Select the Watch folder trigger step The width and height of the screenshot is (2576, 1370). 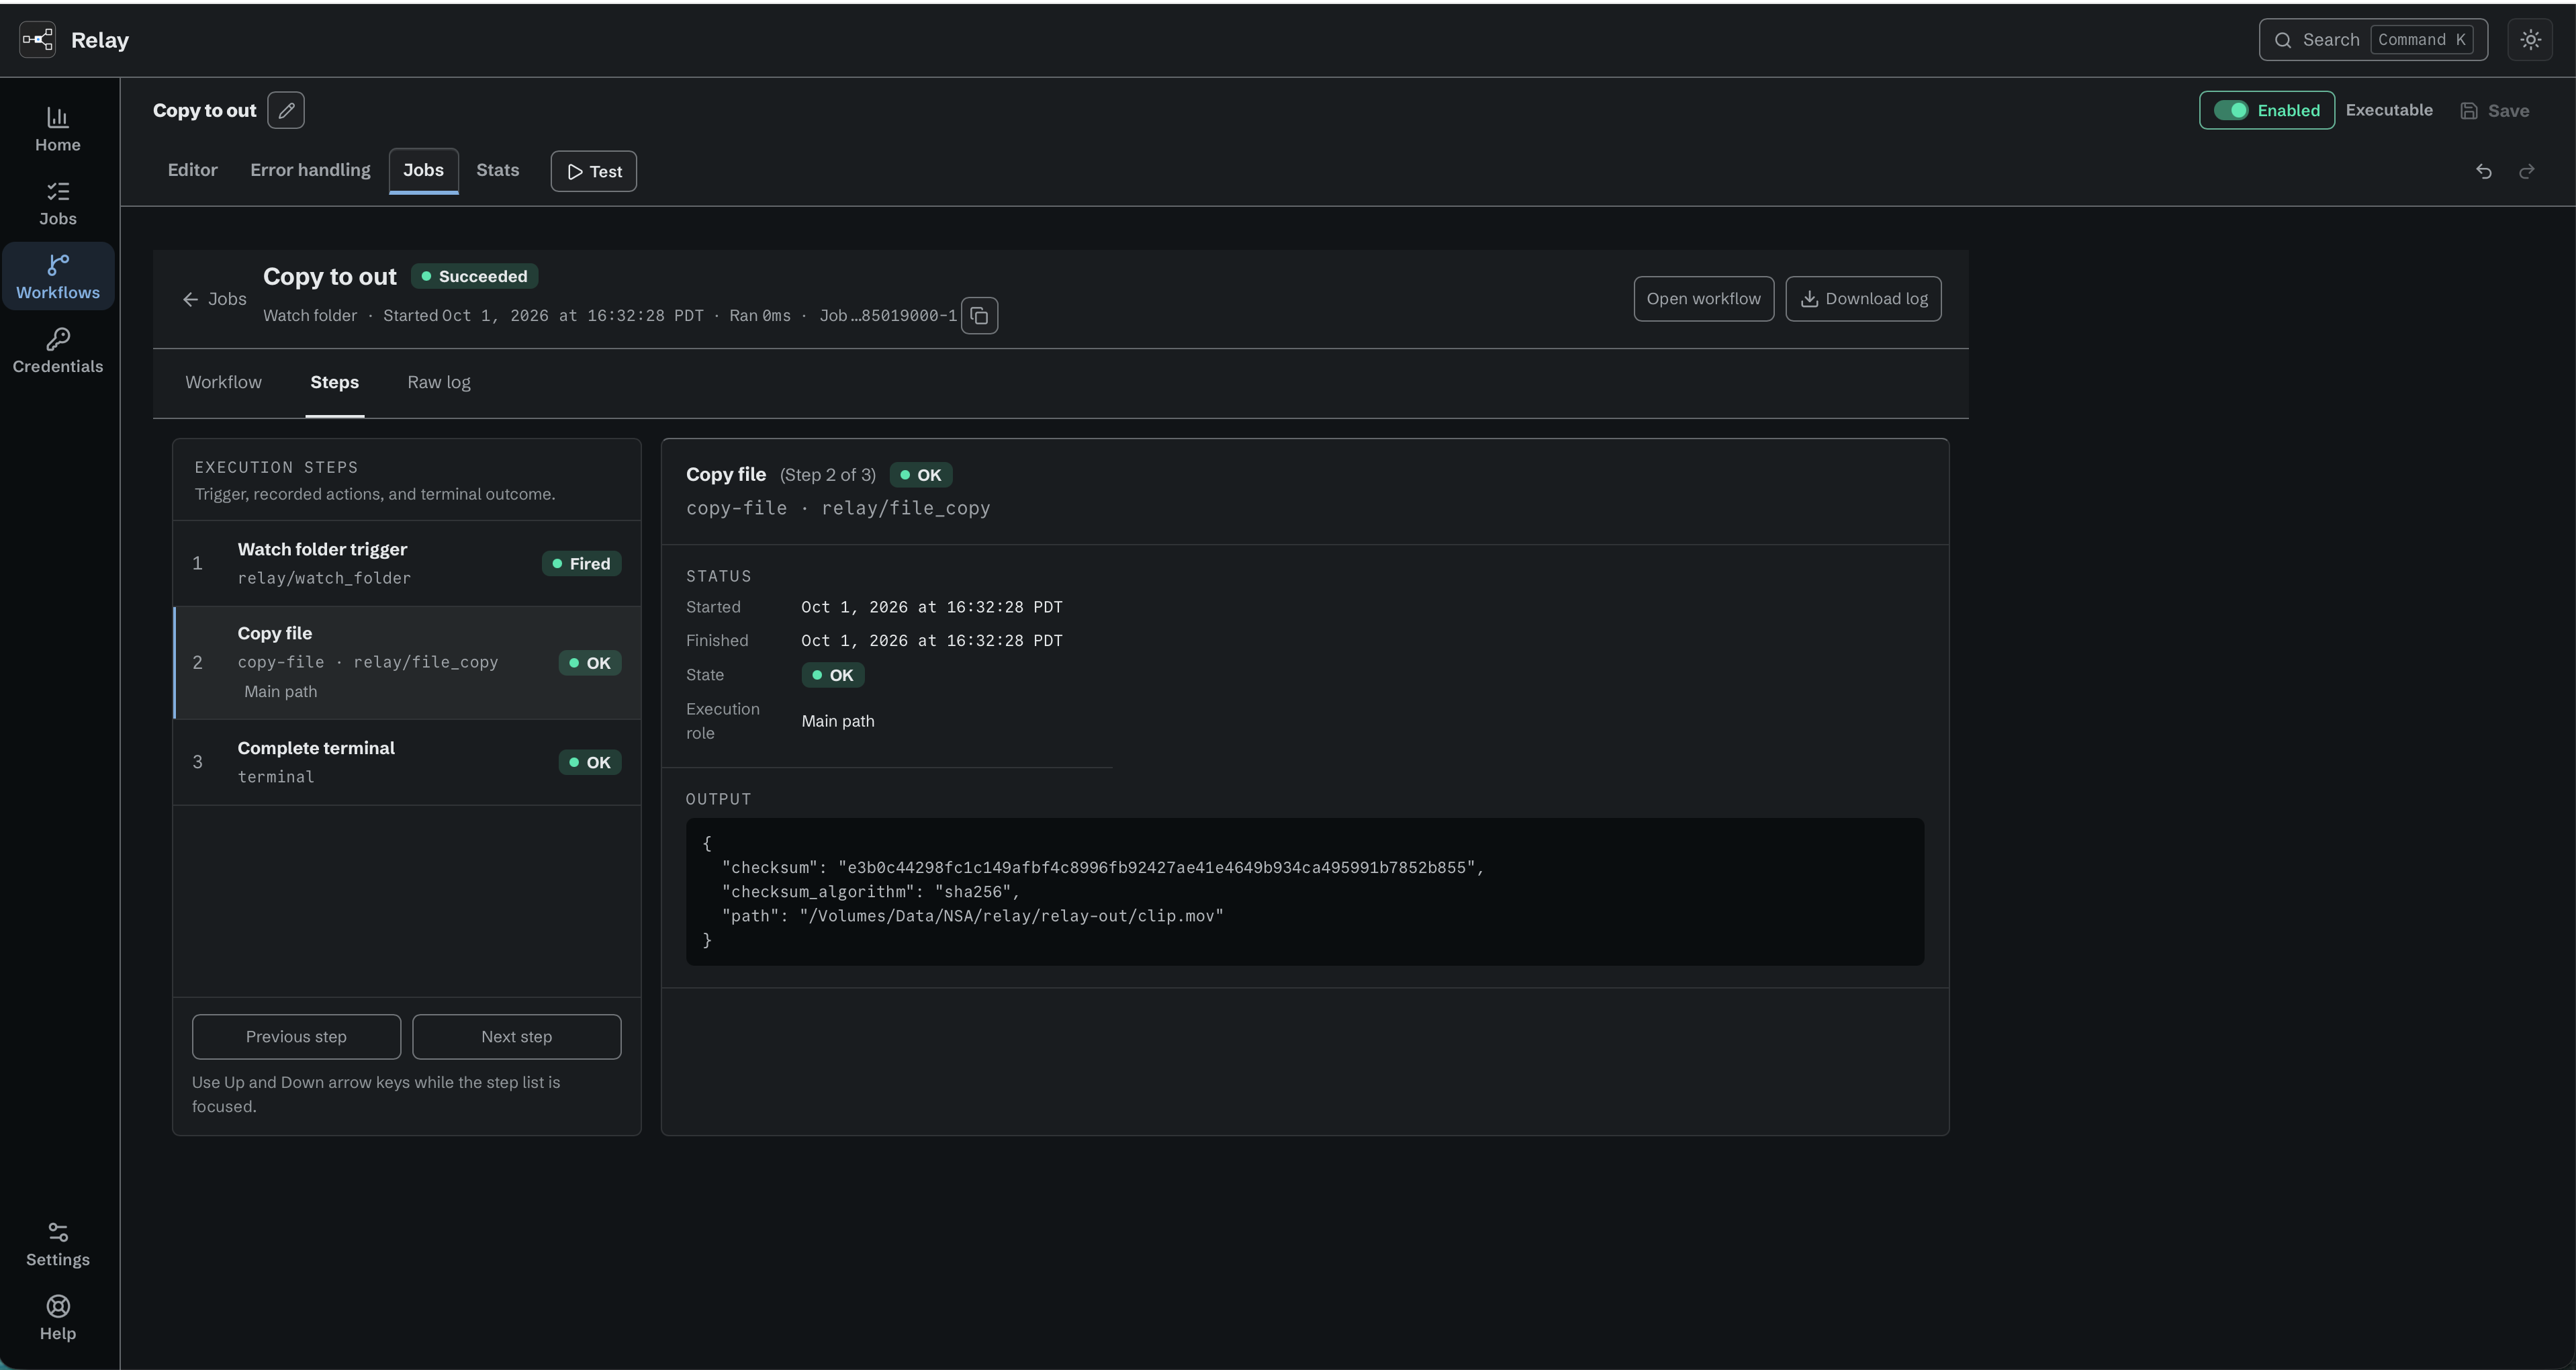click(x=407, y=563)
